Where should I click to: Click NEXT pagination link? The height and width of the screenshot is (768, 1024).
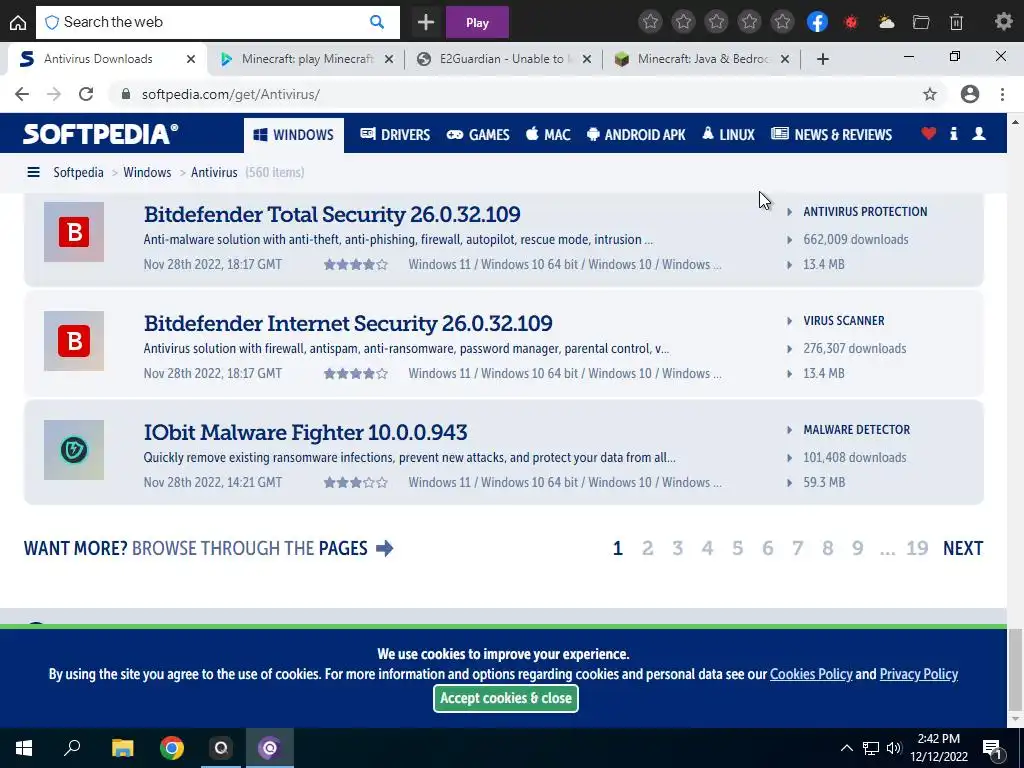tap(963, 548)
